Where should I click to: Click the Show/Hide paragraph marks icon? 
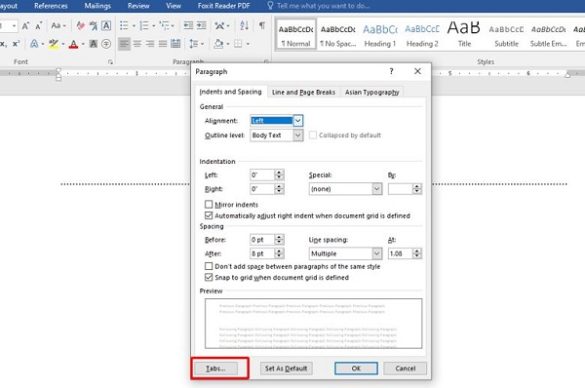click(262, 25)
